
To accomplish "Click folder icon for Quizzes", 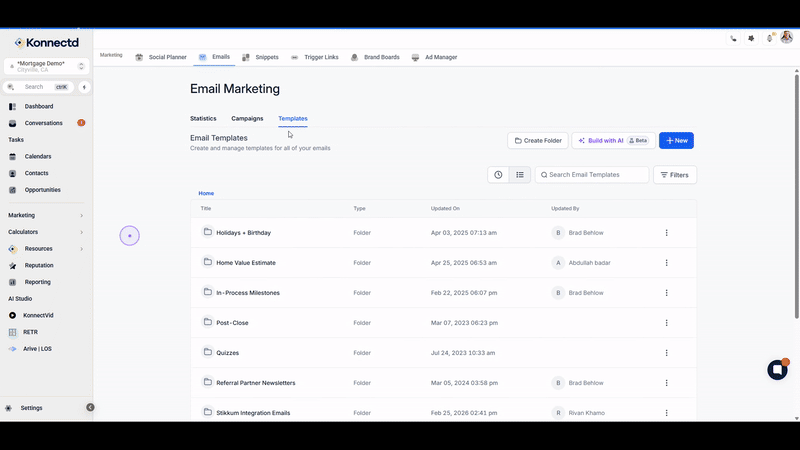I will (208, 352).
